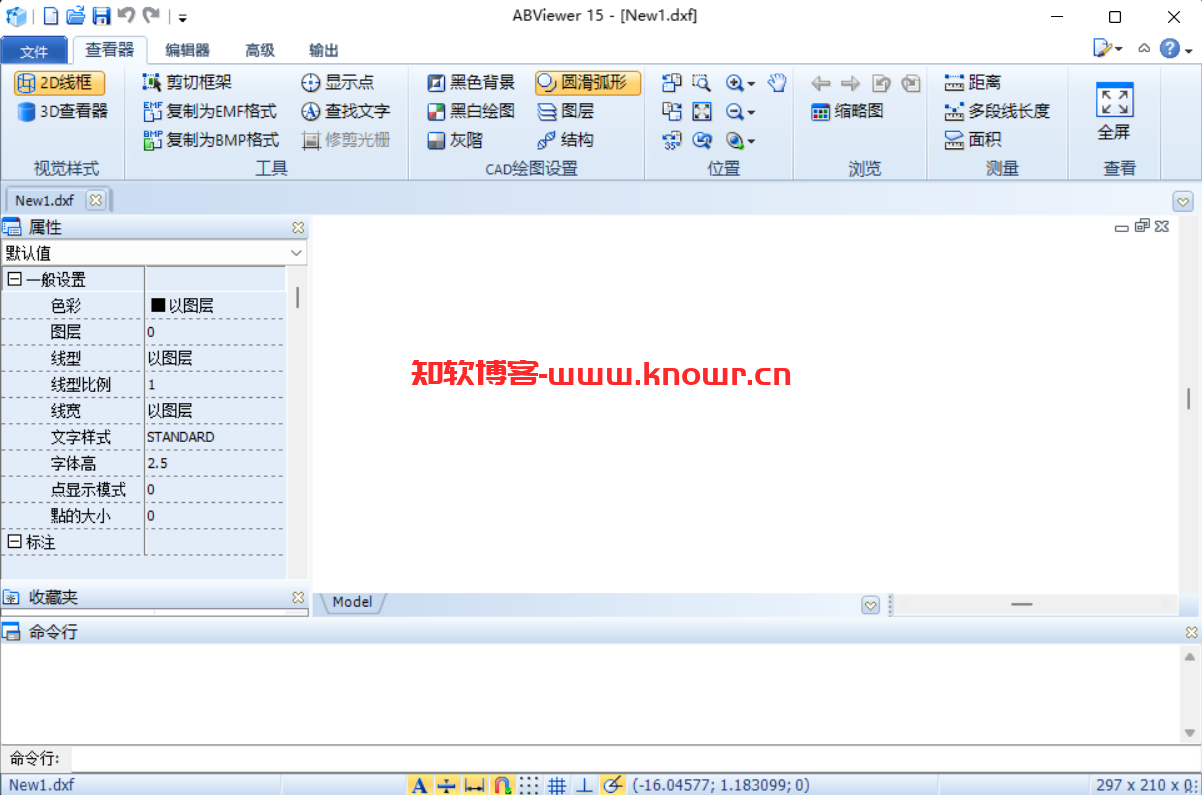Open the 缩略图 thumbnails view
This screenshot has height=795, width=1202.
(847, 111)
